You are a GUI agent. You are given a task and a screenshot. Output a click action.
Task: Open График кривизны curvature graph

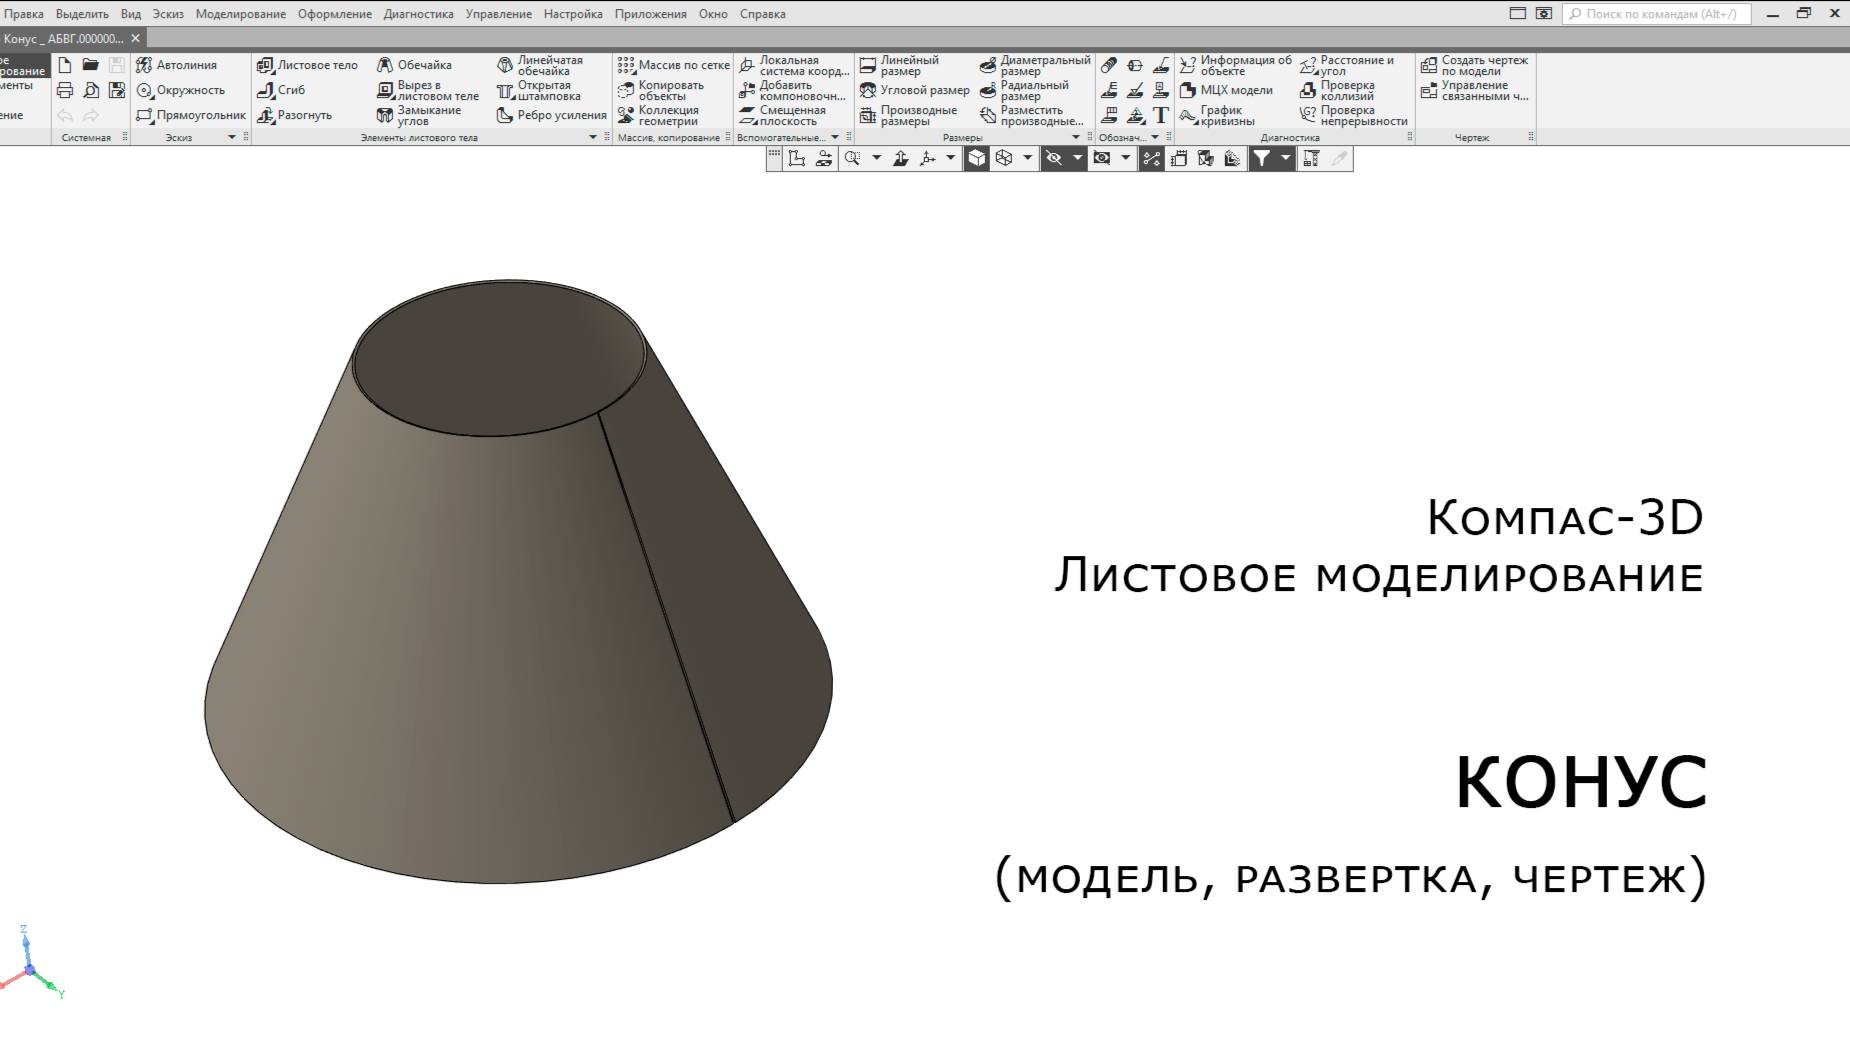pyautogui.click(x=1217, y=115)
